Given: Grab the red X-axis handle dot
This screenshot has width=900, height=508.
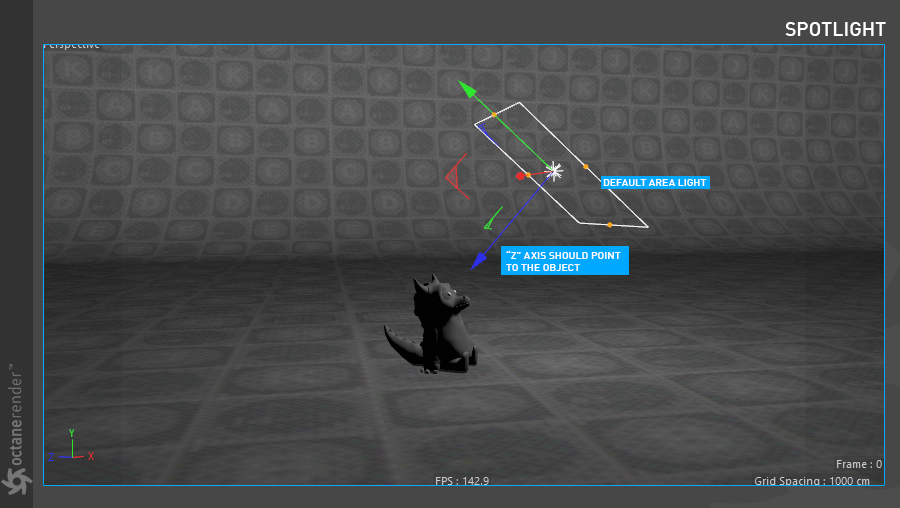Looking at the screenshot, I should (521, 176).
